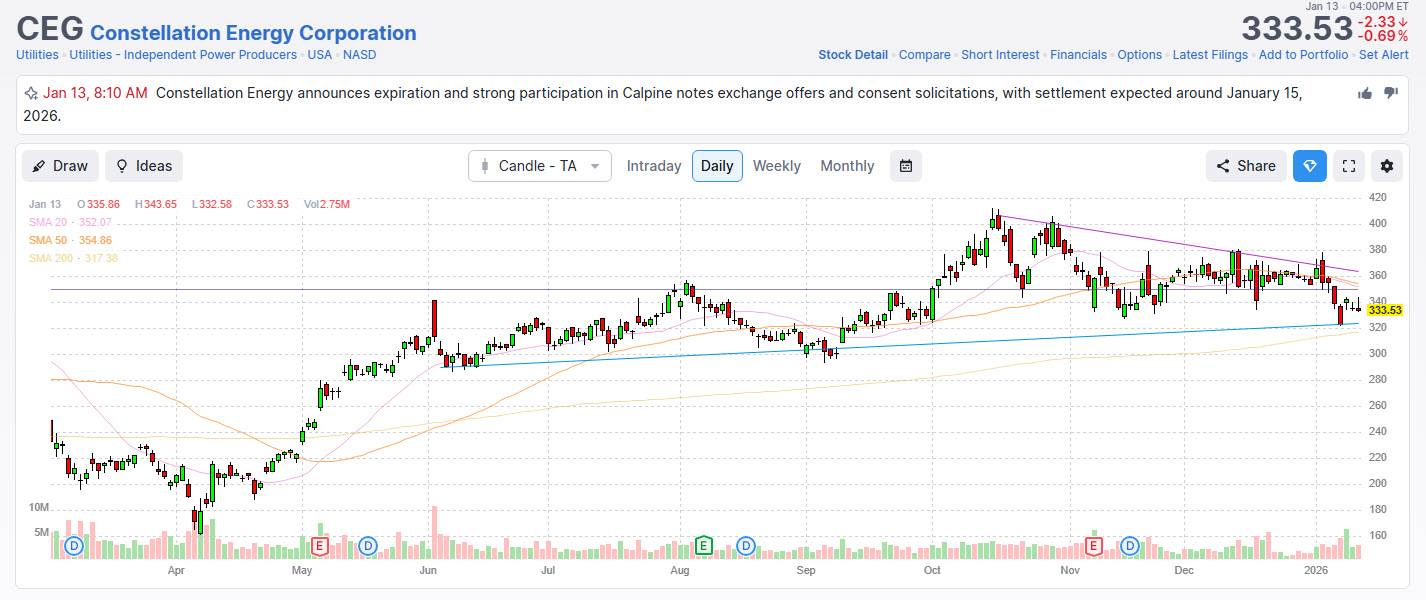Click the Set Alert link
1426x600 pixels.
tap(1383, 55)
